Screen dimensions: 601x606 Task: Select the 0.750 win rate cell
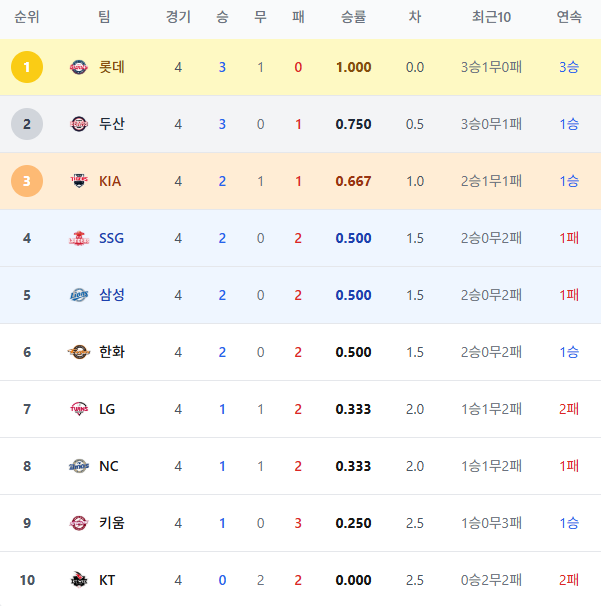[353, 124]
